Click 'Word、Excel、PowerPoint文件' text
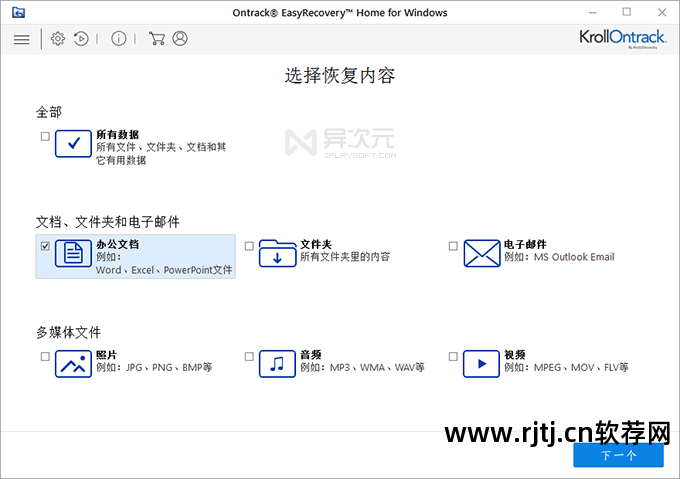Screen dimensions: 680x479 tap(164, 270)
